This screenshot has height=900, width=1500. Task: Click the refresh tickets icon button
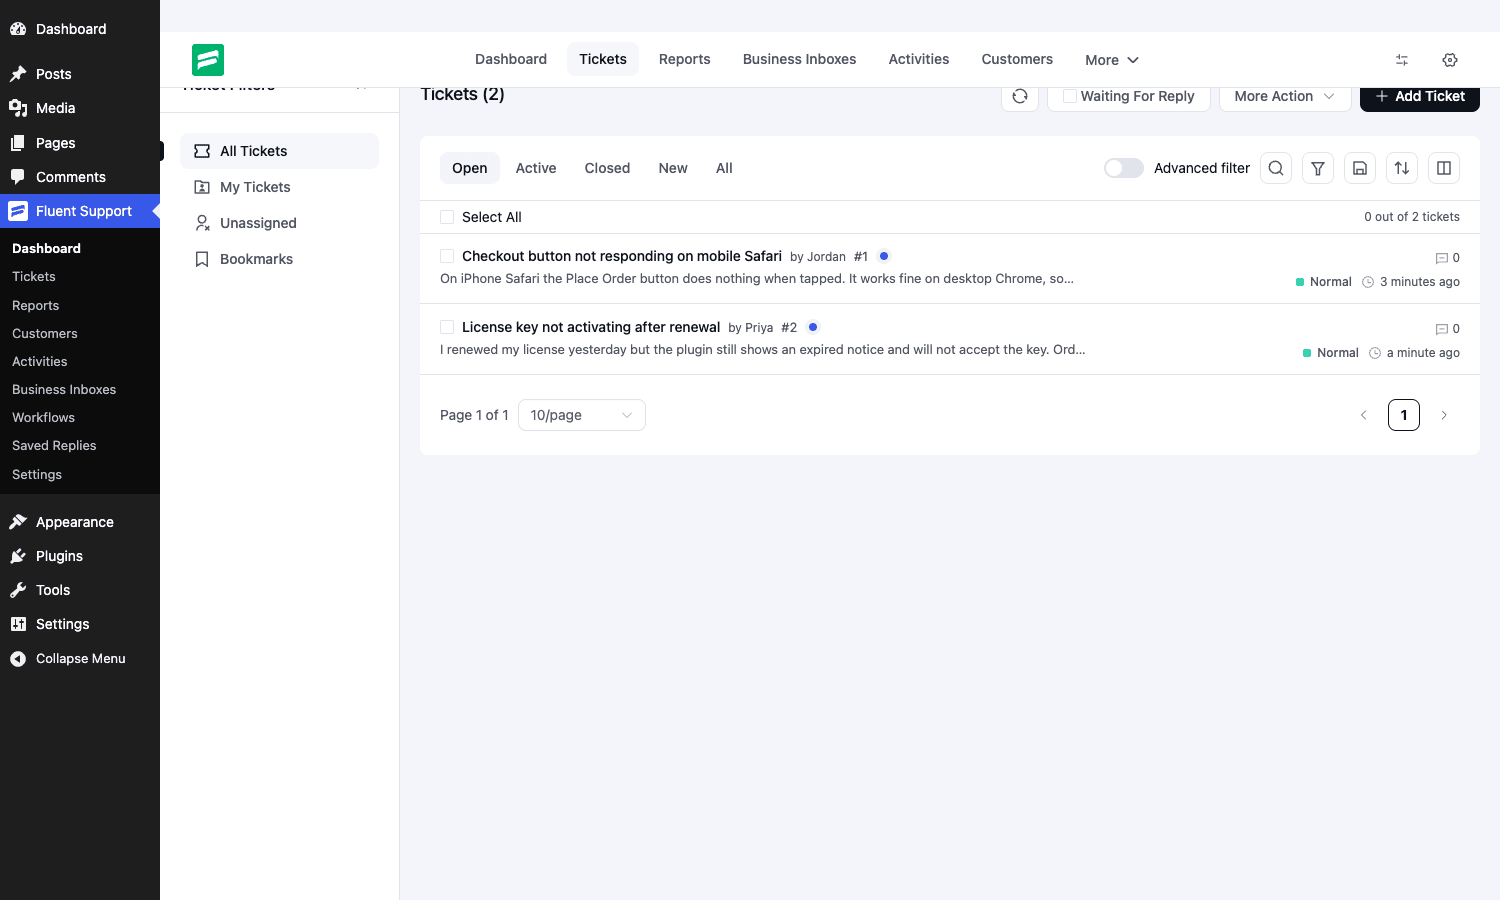(1020, 96)
